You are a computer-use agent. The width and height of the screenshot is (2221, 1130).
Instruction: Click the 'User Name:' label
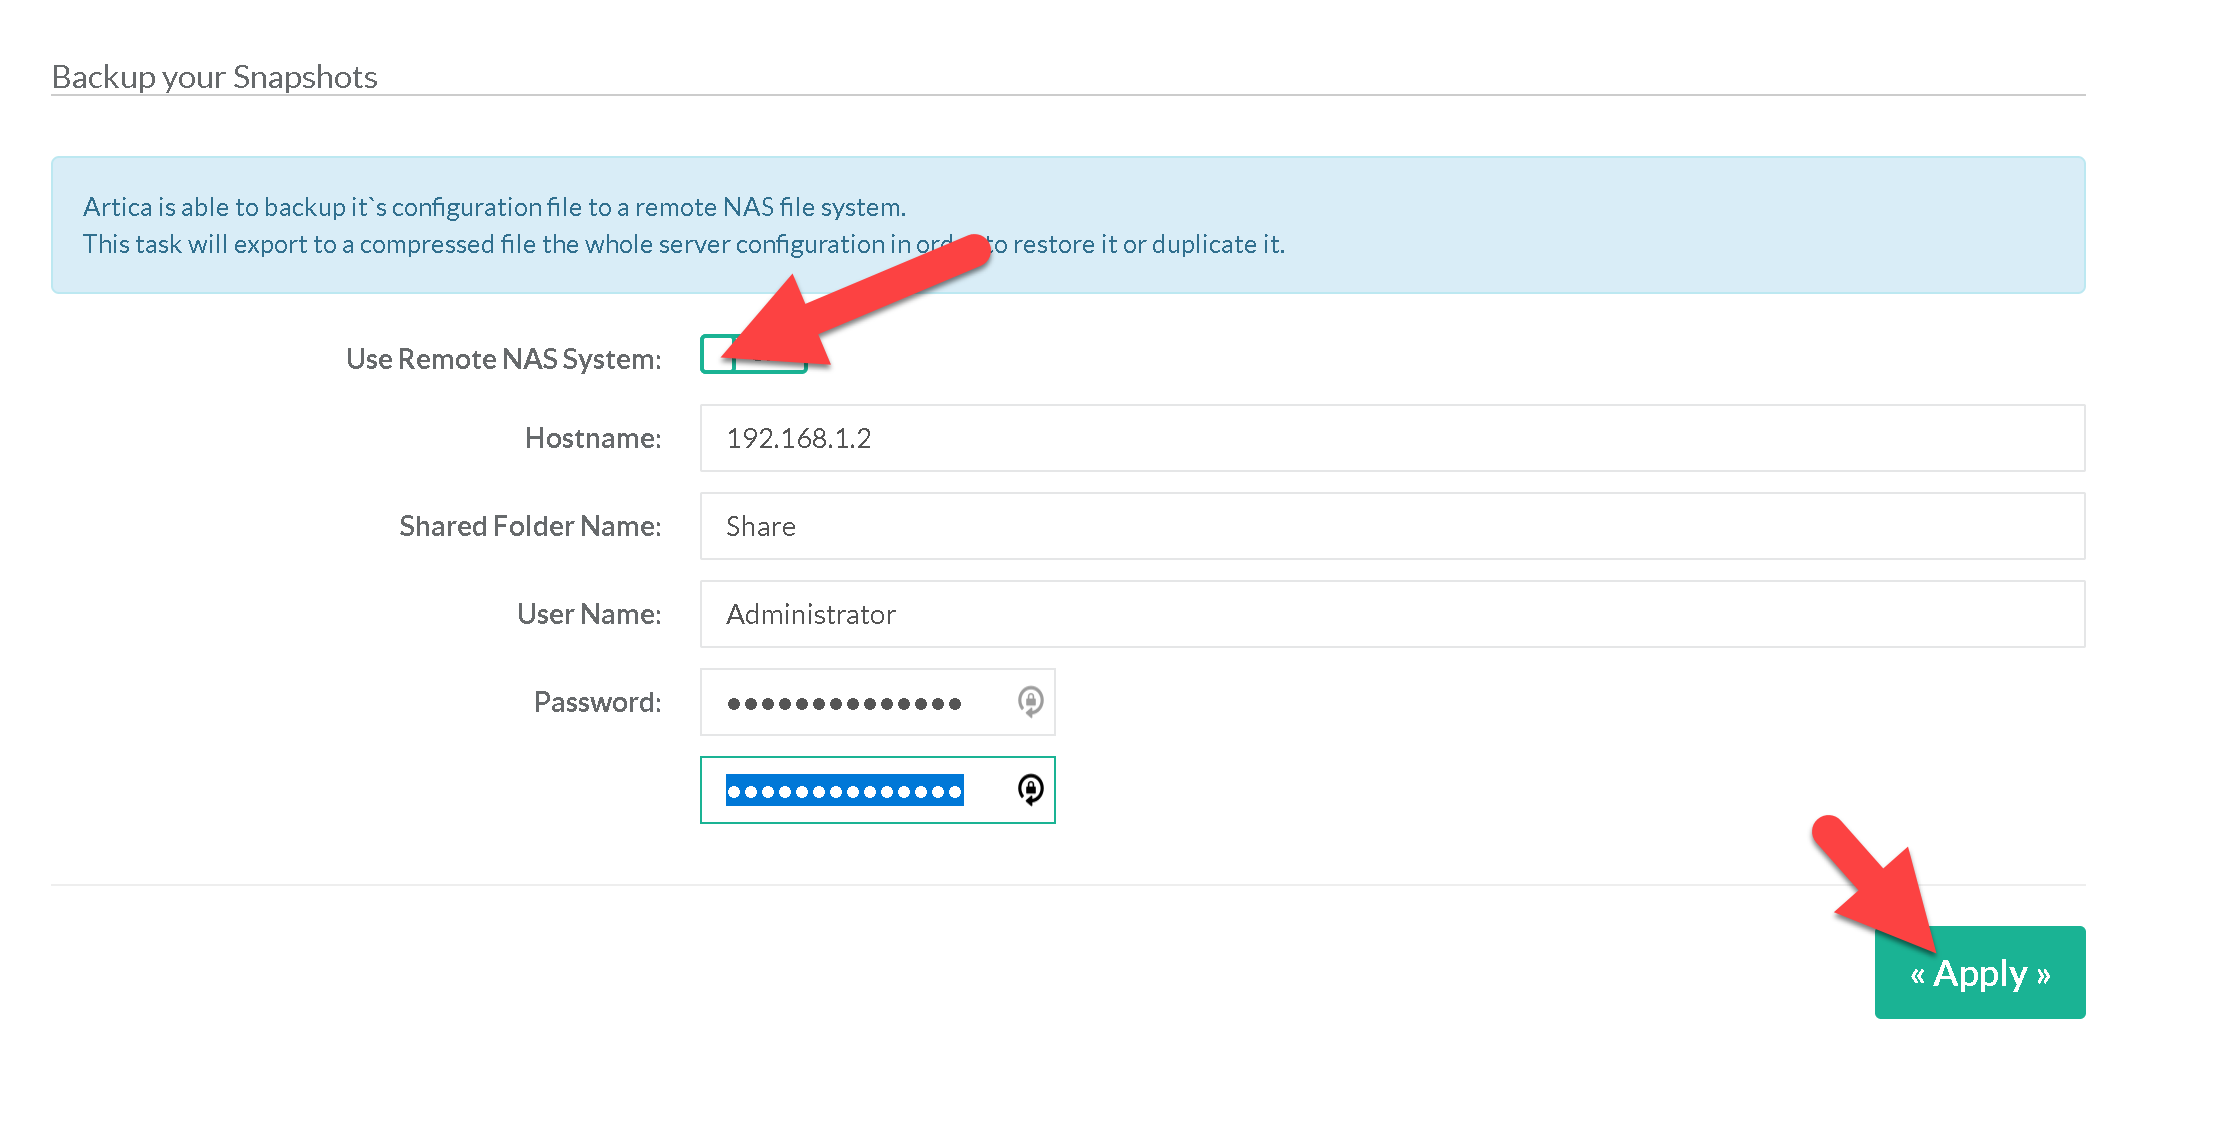click(588, 614)
